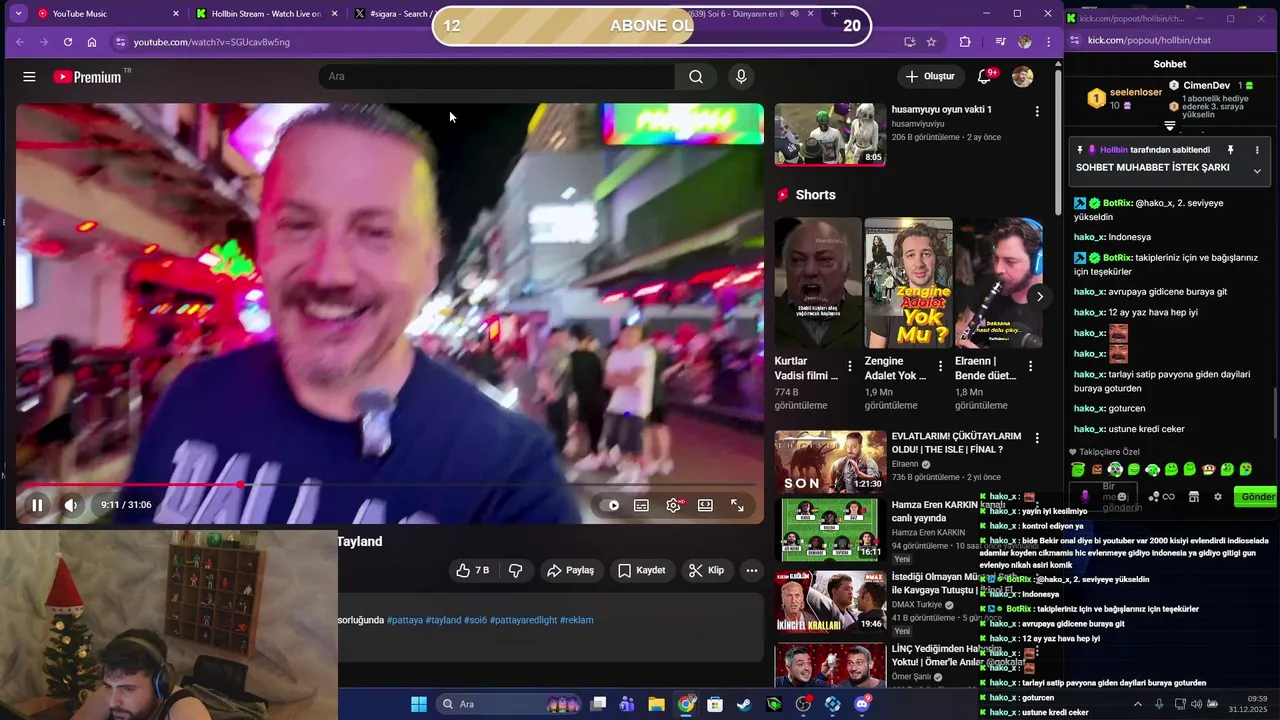The height and width of the screenshot is (720, 1280).
Task: Open Kick chat shop icon
Action: click(1193, 496)
